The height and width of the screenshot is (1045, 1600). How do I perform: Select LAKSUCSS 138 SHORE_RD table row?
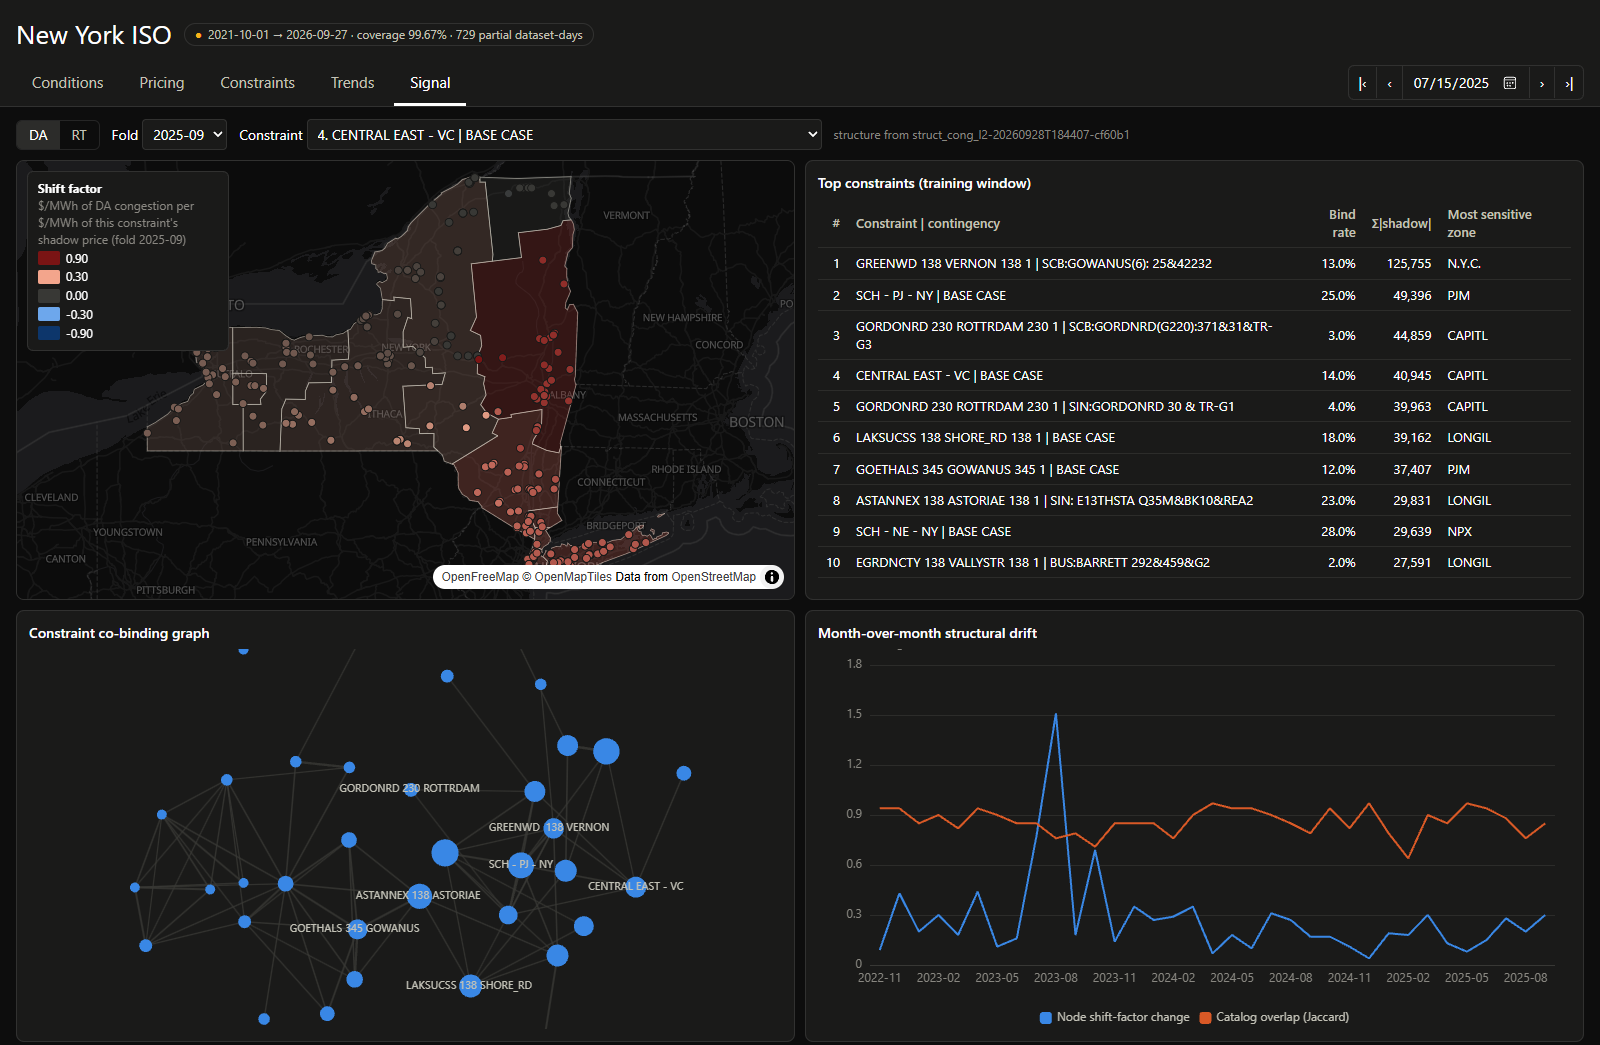click(x=1194, y=438)
